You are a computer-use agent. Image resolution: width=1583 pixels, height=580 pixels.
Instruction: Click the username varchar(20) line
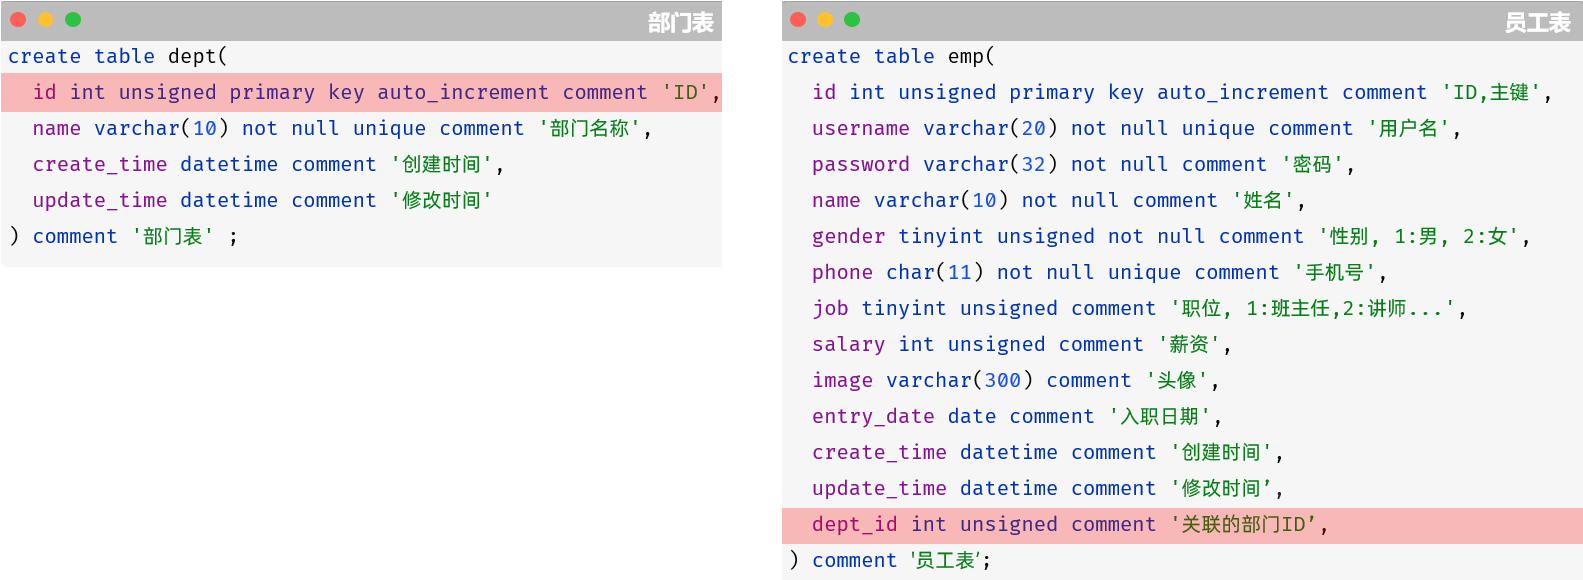tap(1136, 129)
